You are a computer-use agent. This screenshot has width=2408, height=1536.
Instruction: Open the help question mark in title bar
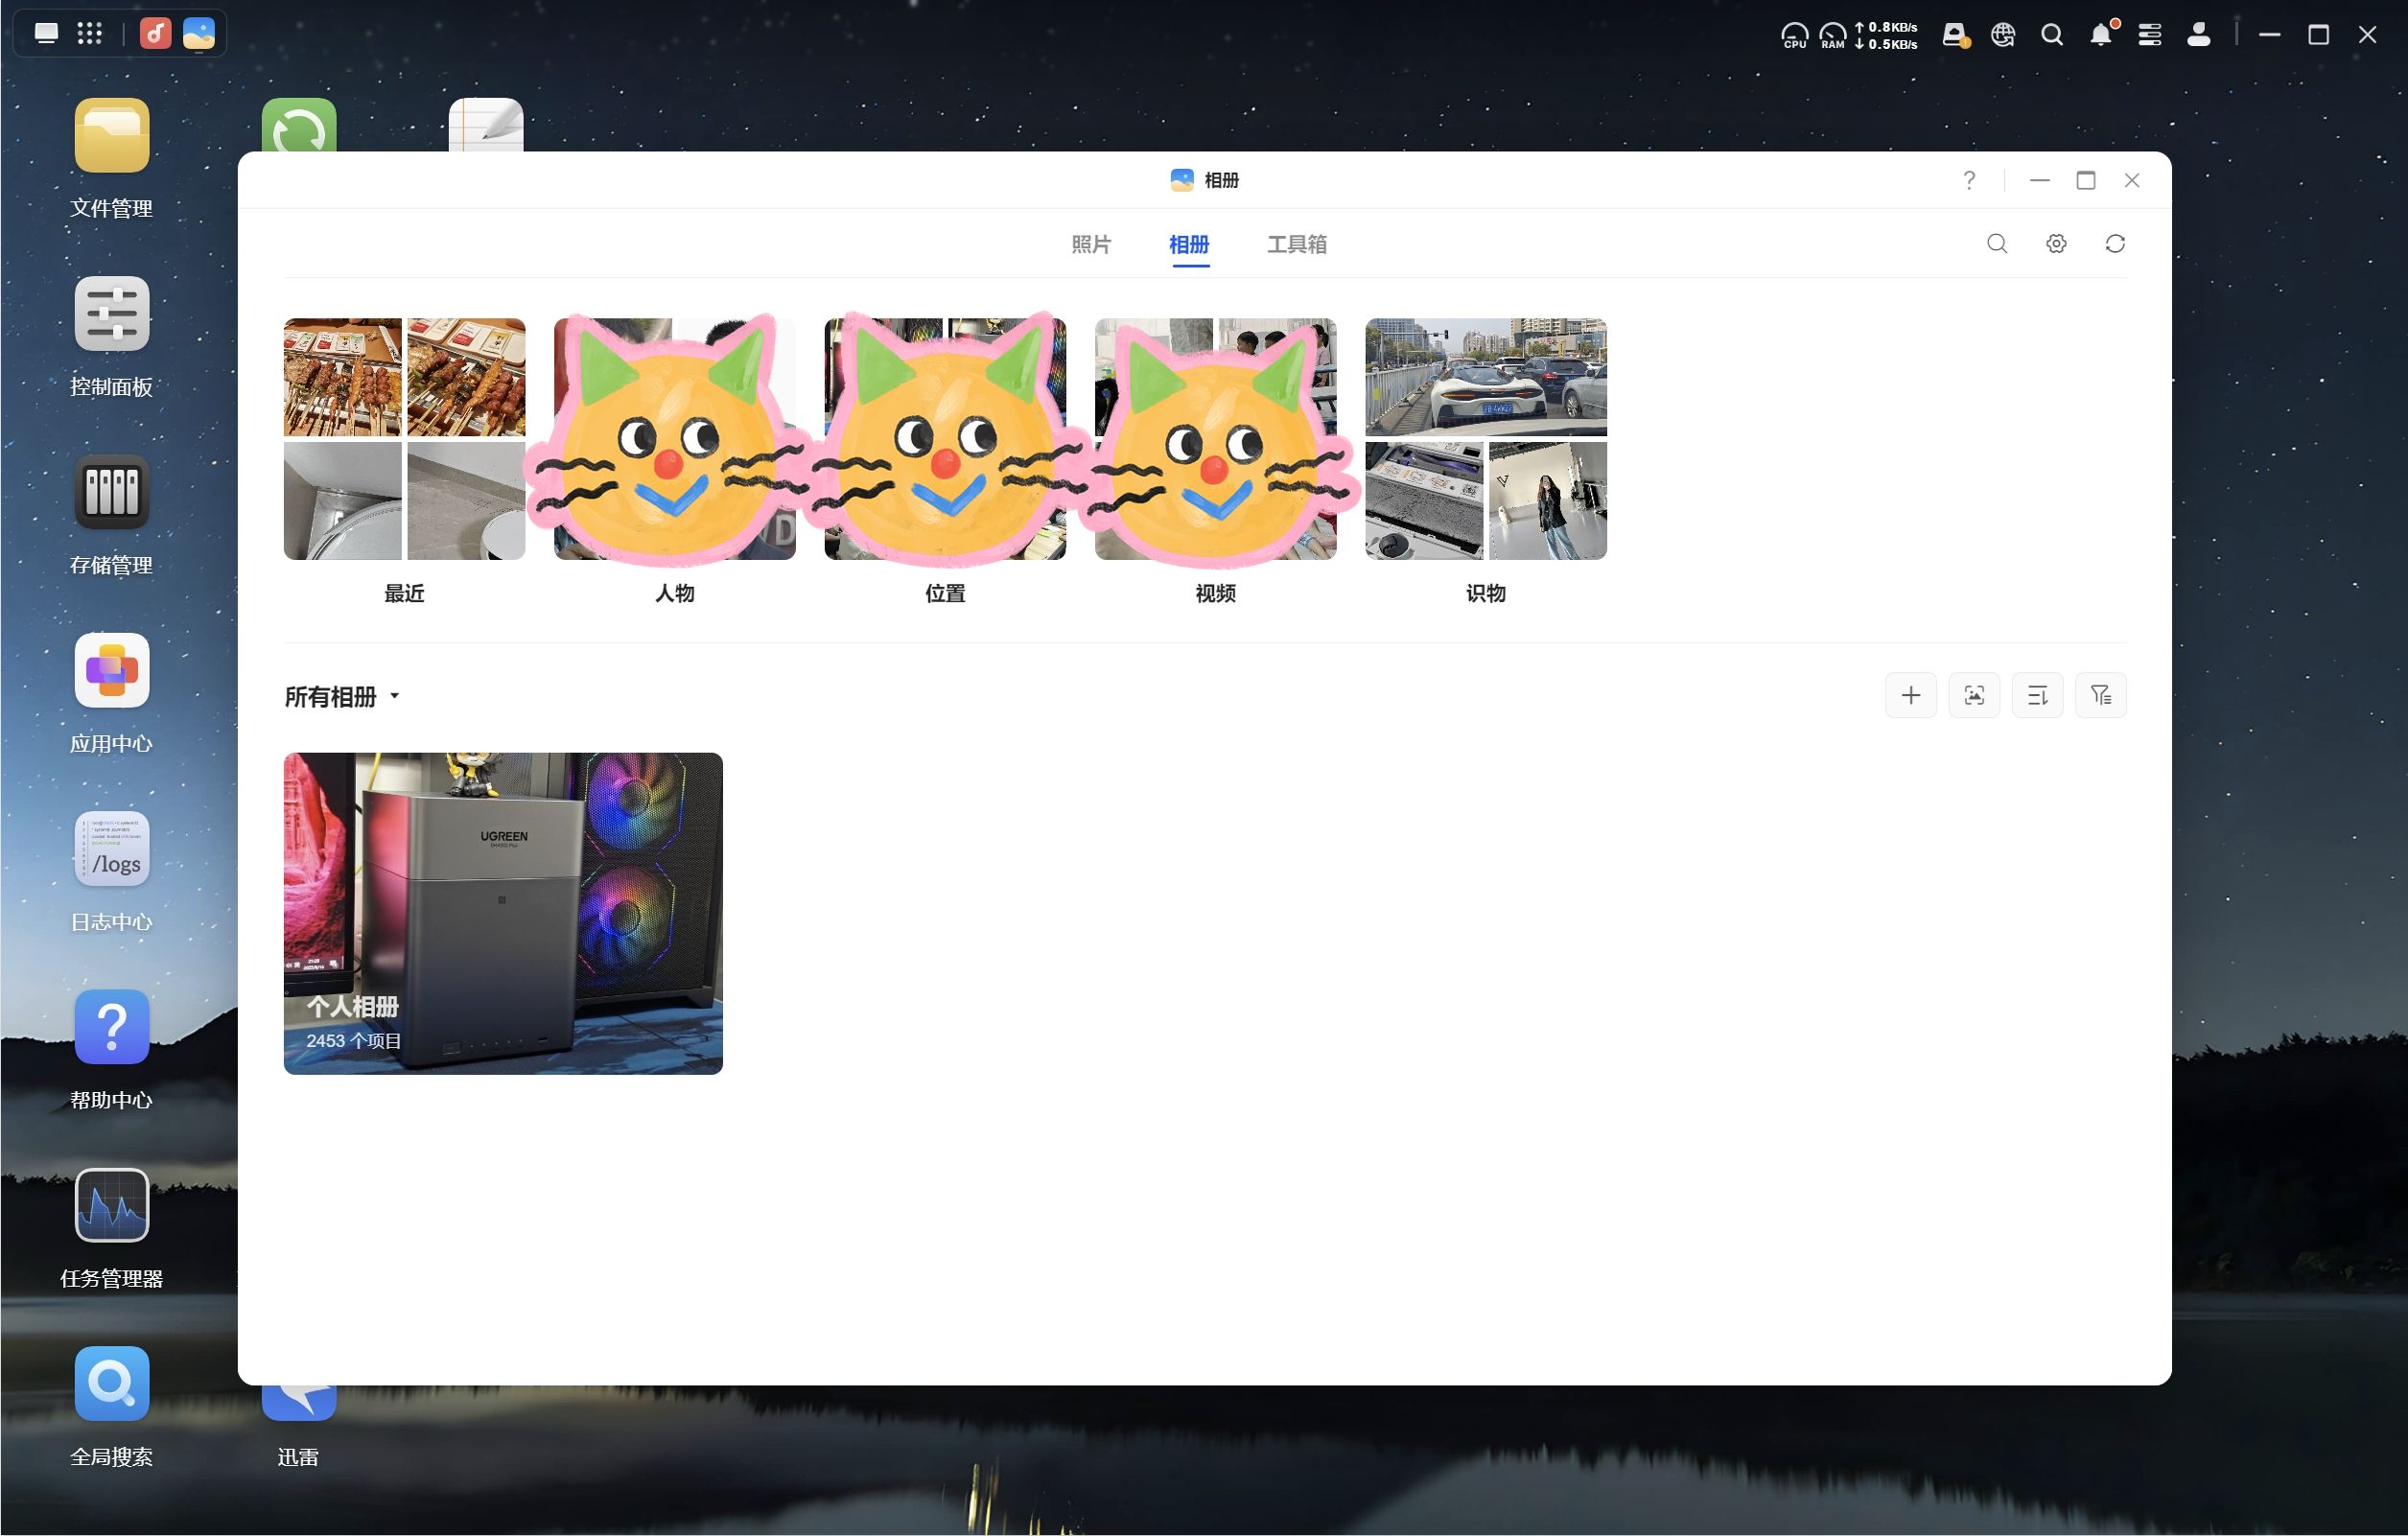tap(1968, 180)
